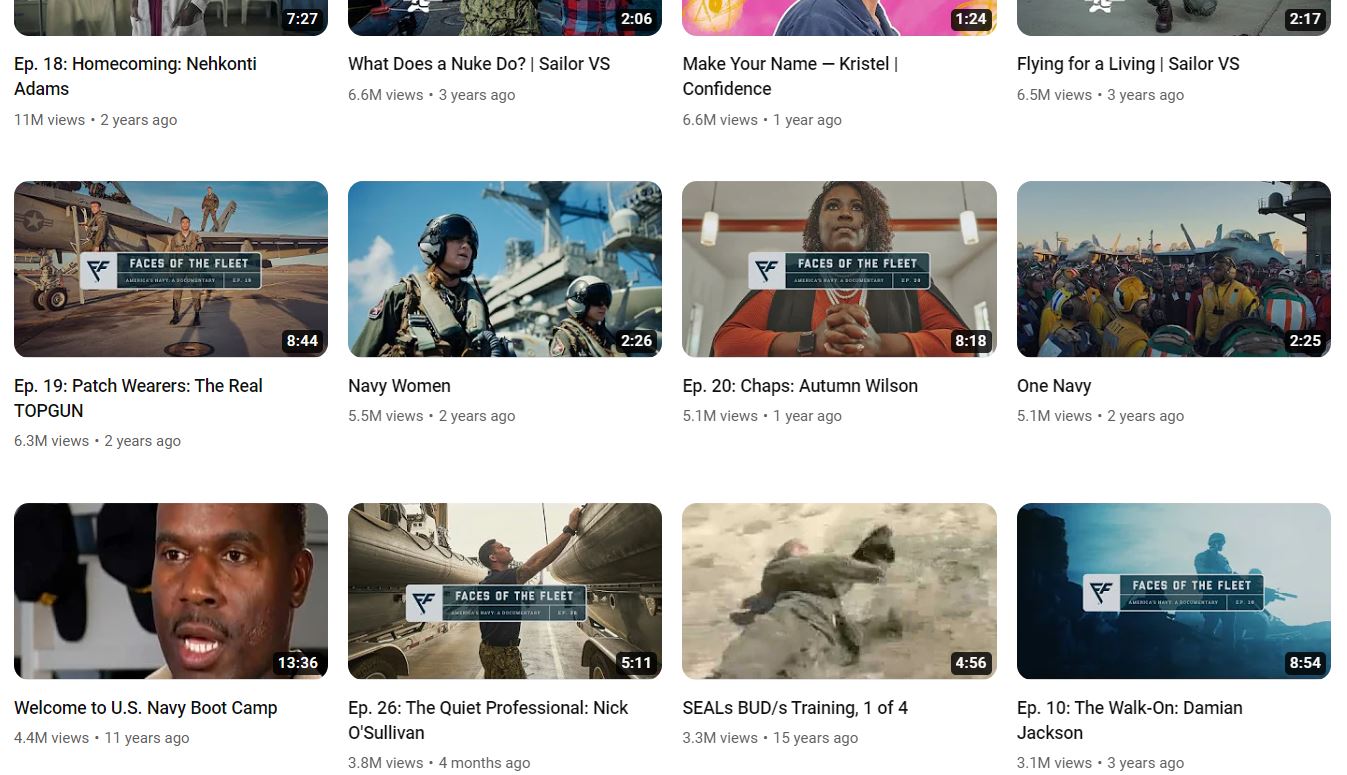Select the 'Flying for a Living' video title
The image size is (1347, 775).
(x=1127, y=64)
